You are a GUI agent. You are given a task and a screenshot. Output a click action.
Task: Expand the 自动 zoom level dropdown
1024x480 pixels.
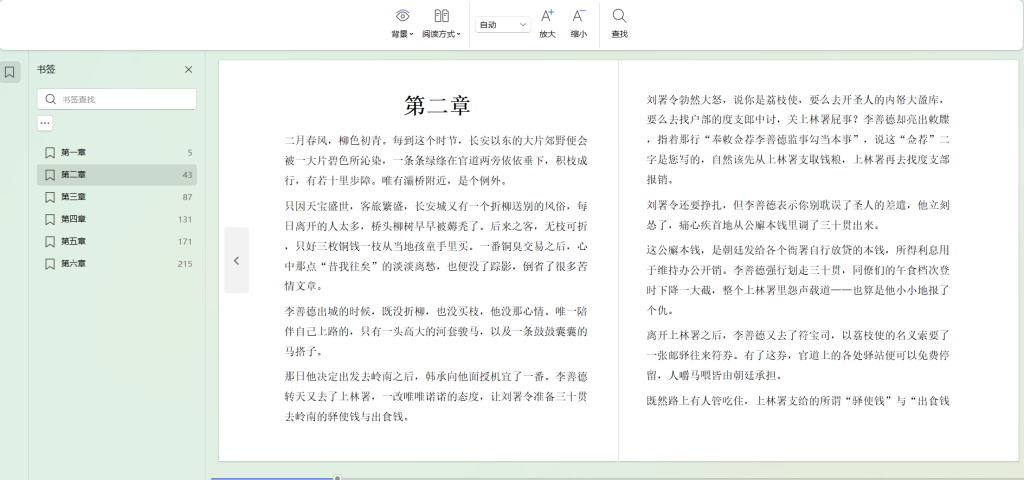point(503,24)
